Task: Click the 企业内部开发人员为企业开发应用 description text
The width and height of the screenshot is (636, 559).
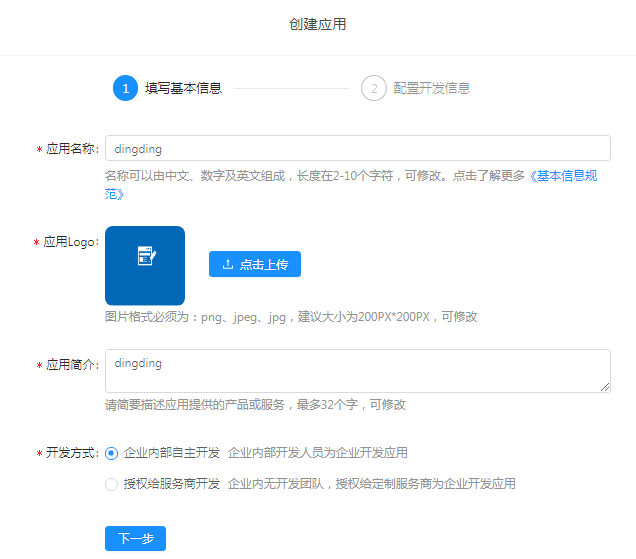Action: [x=318, y=453]
